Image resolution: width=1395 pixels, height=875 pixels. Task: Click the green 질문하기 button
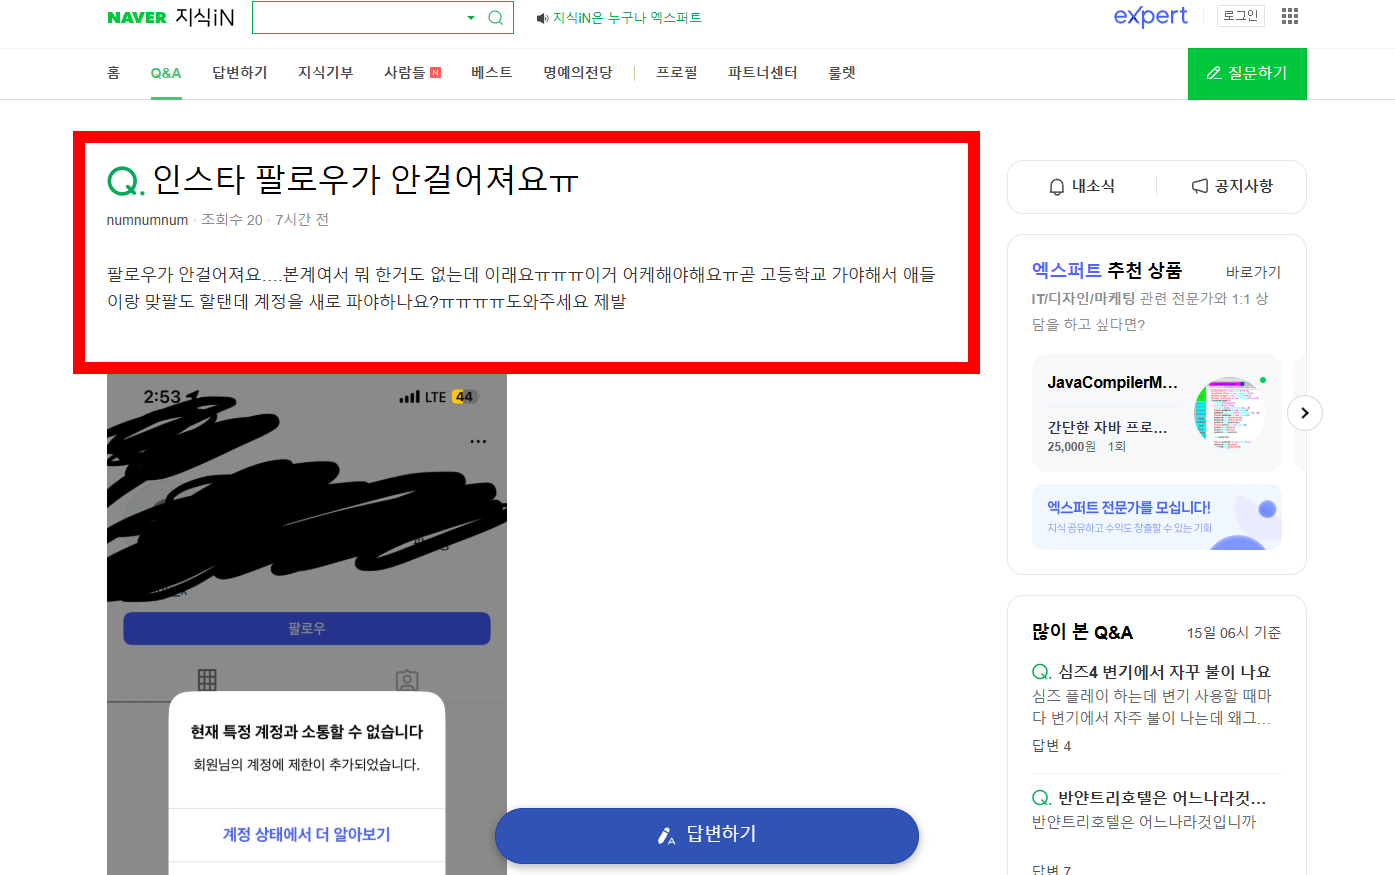[1247, 74]
